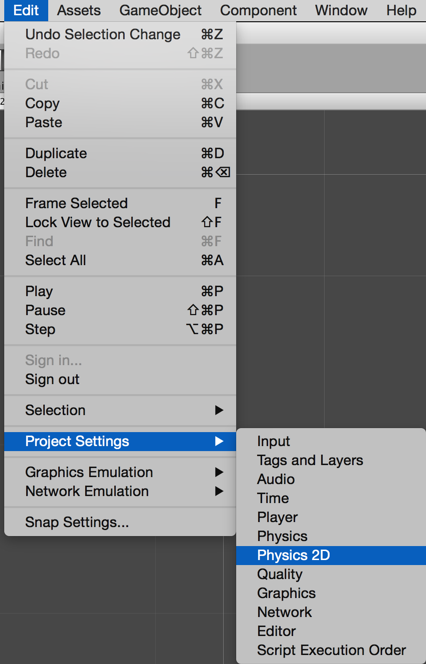Click Play in the Edit menu
Image resolution: width=426 pixels, height=664 pixels.
[x=120, y=291]
